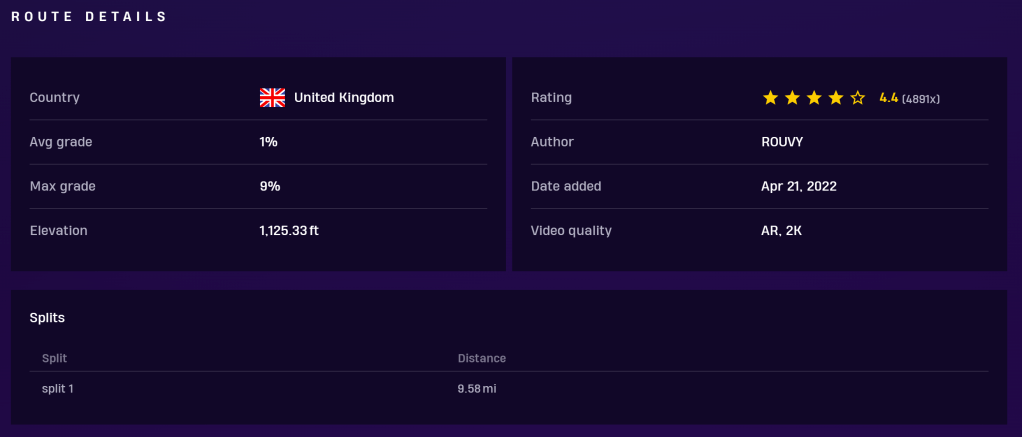Click the 1,125.33 ft elevation value
The width and height of the screenshot is (1022, 437).
[289, 231]
